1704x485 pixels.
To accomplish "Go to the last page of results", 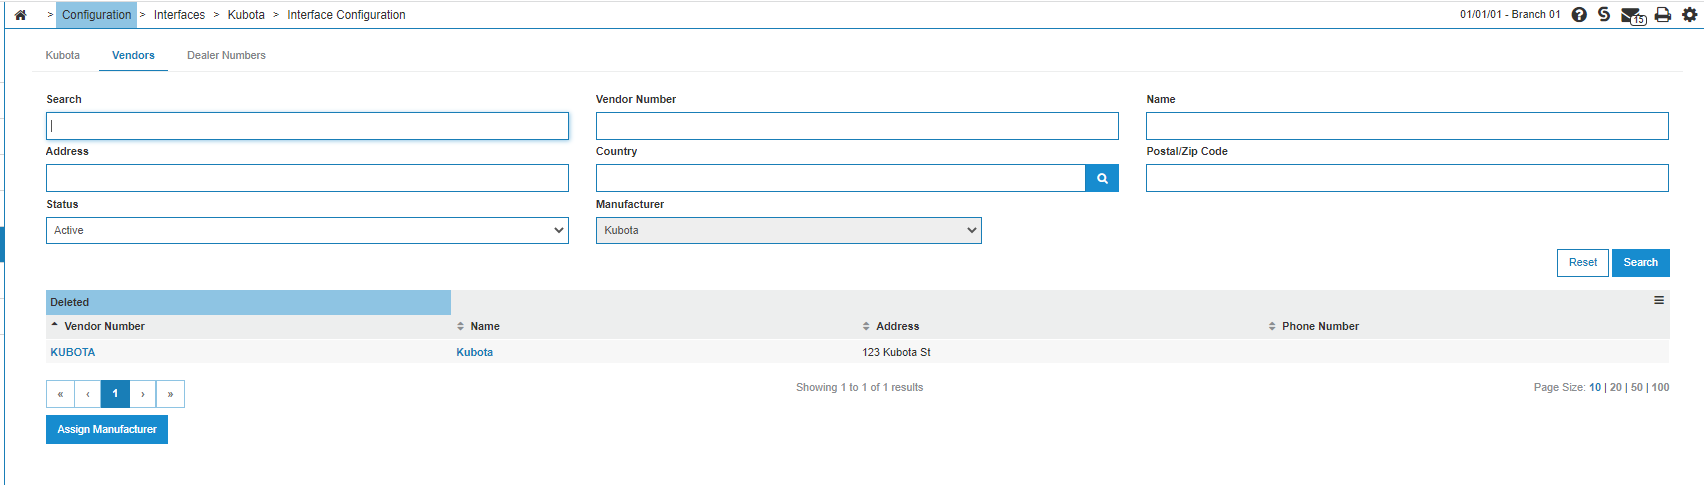I will click(171, 394).
